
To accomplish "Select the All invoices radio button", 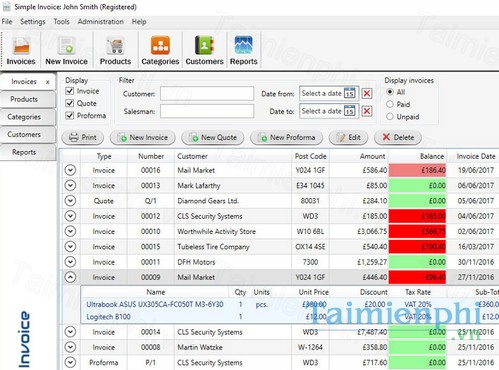I will pos(390,92).
